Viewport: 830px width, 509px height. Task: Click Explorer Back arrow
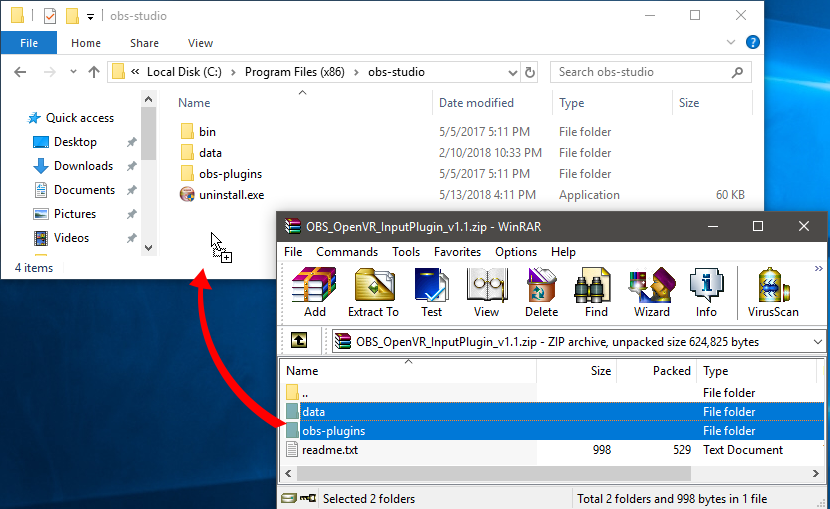(20, 72)
